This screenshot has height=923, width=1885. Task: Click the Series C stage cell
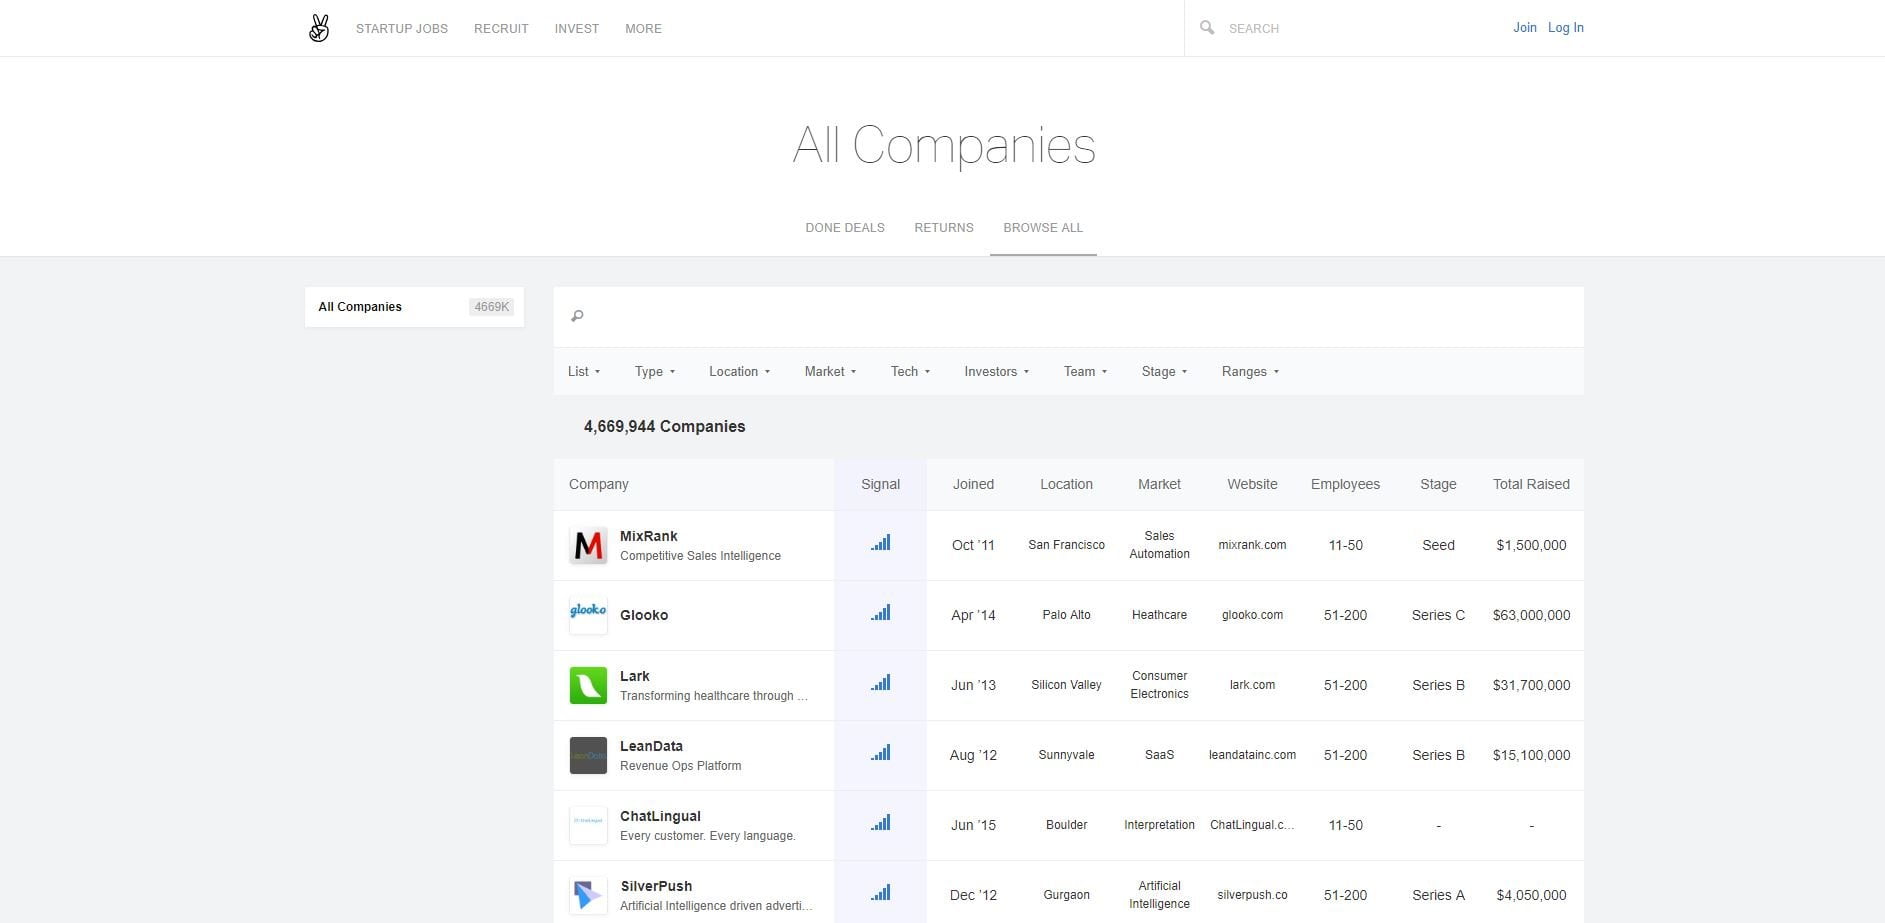point(1438,615)
